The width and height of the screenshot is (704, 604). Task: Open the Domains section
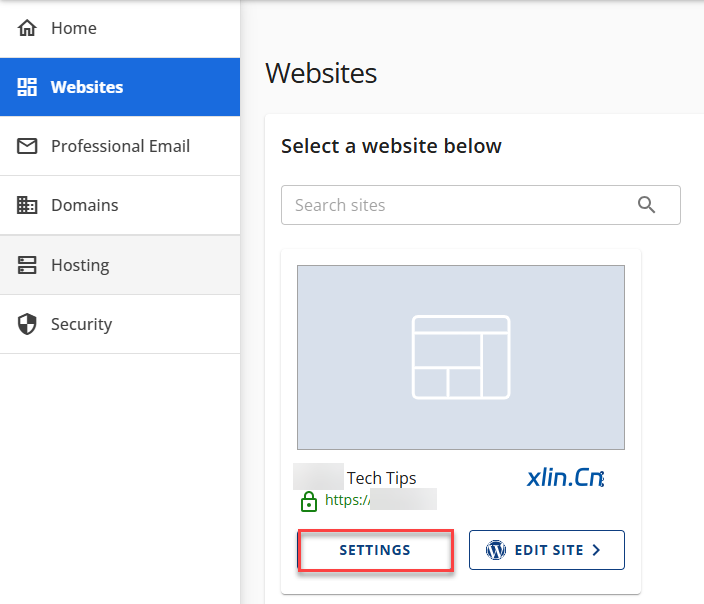point(85,205)
